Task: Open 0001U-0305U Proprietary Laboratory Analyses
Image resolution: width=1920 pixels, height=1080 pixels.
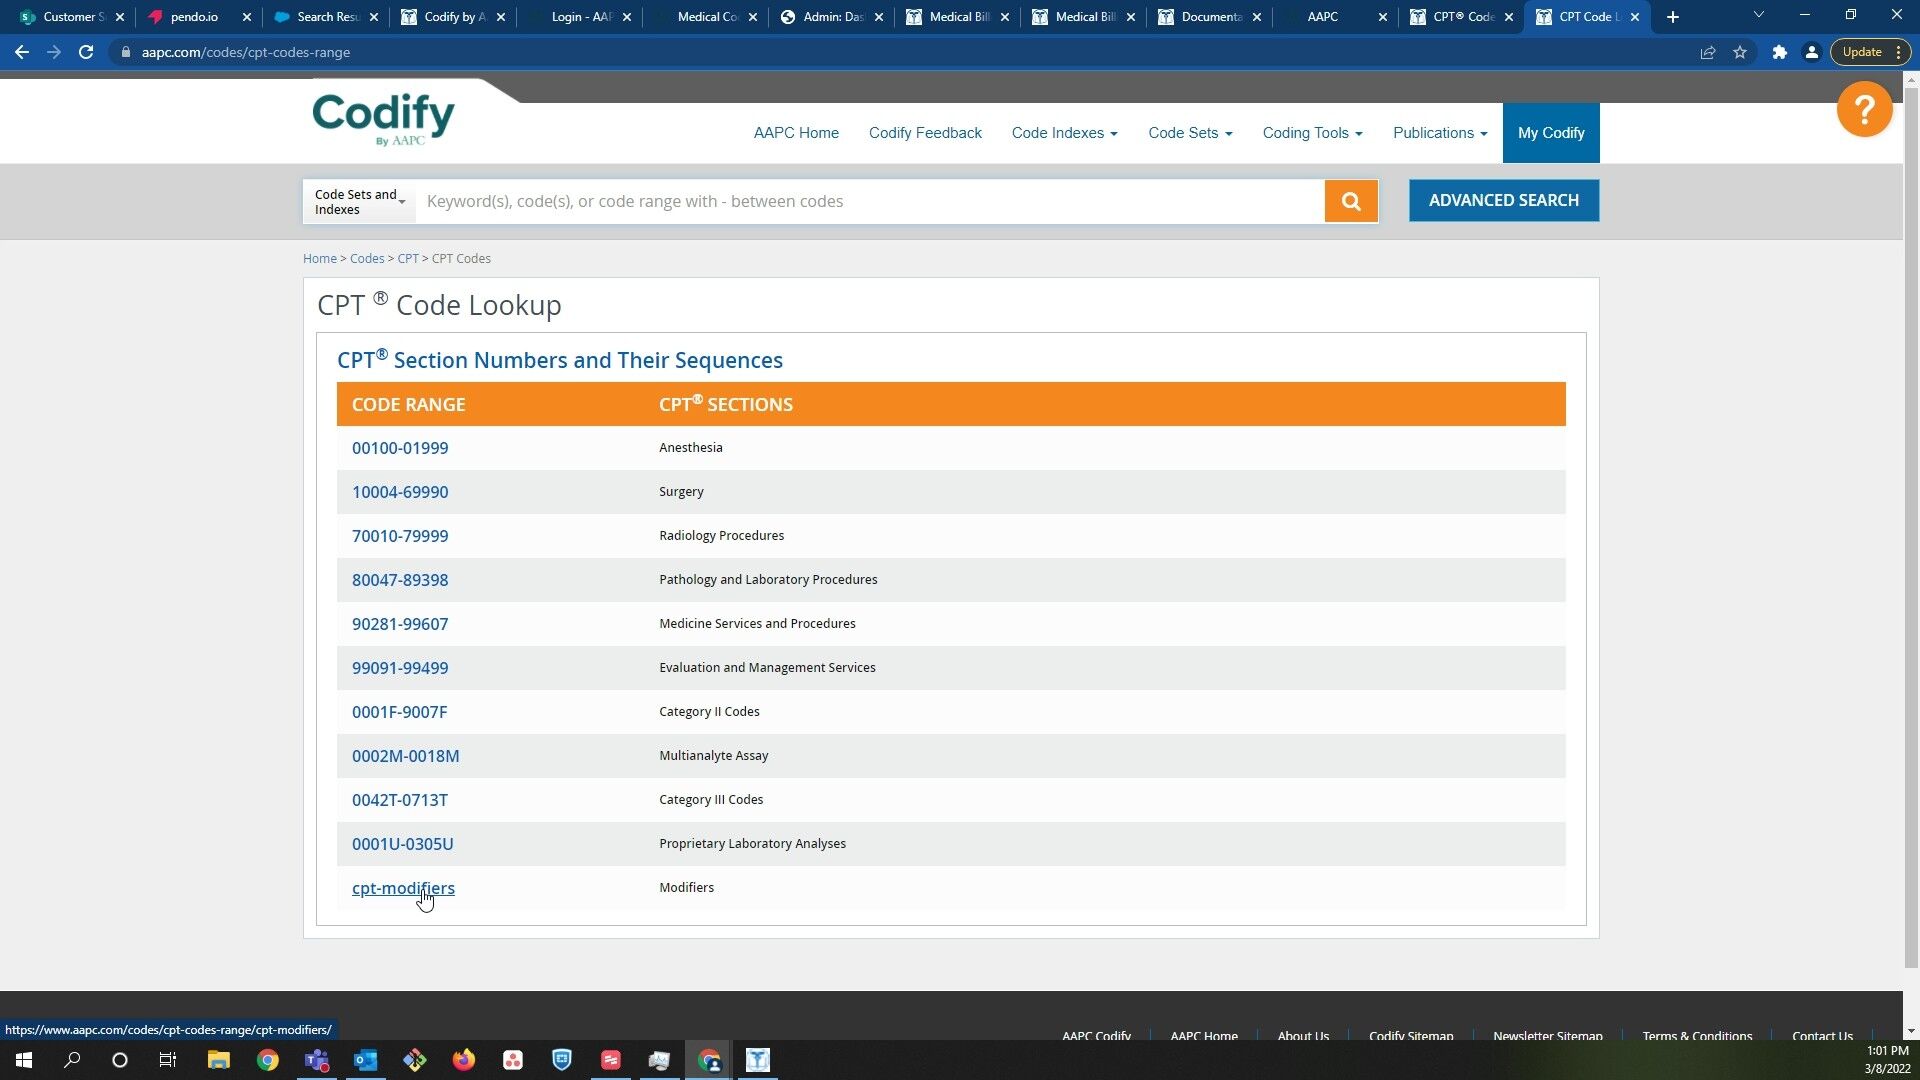Action: click(402, 844)
